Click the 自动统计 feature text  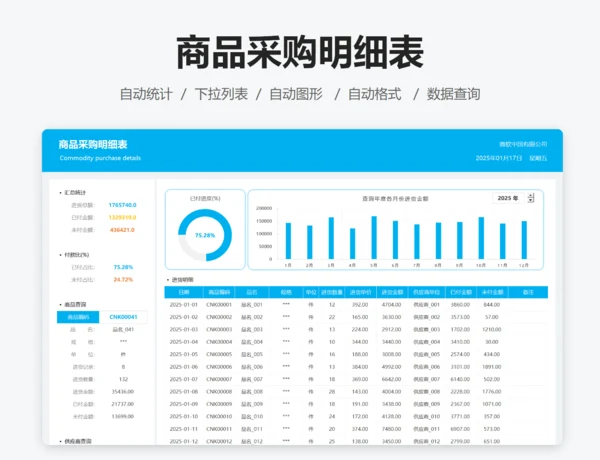146,94
